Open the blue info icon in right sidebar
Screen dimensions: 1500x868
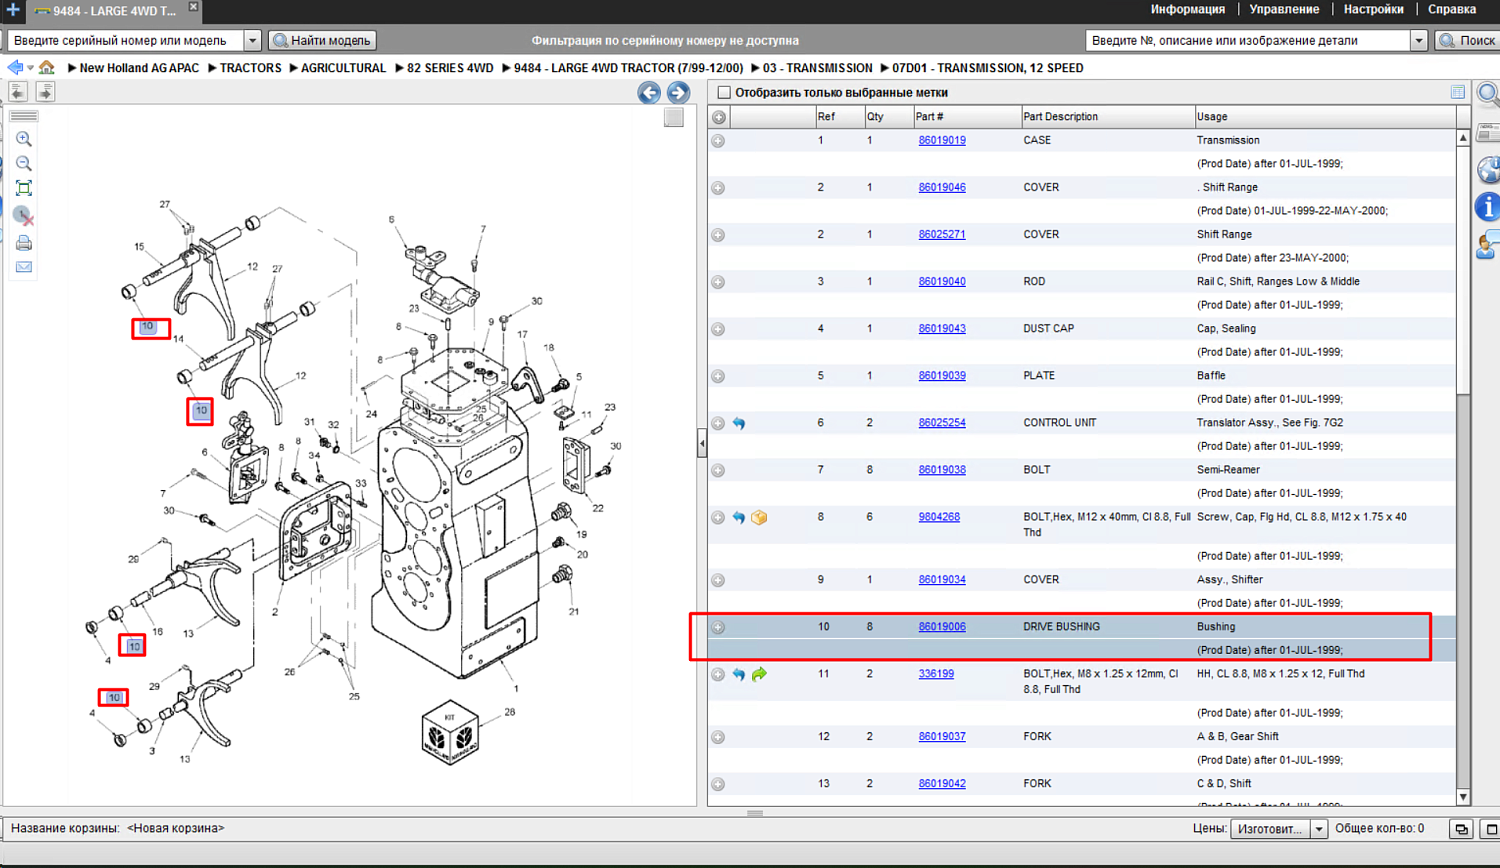coord(1488,207)
